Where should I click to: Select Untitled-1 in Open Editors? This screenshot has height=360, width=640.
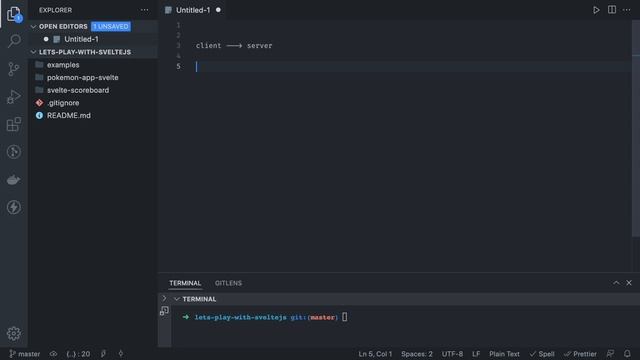pos(81,39)
